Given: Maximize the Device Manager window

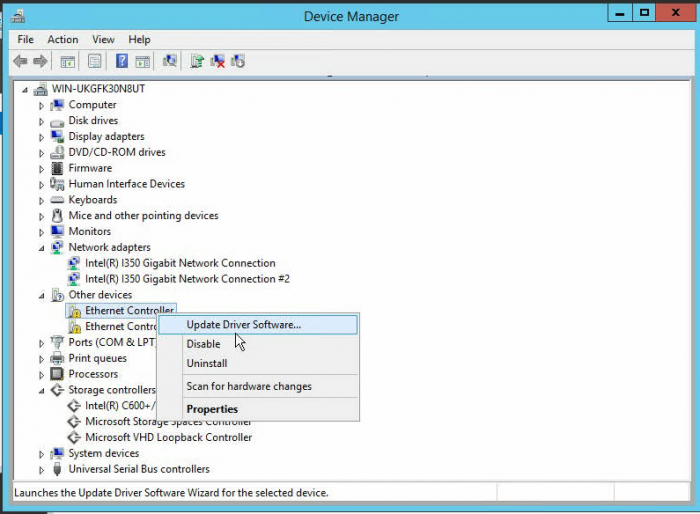Looking at the screenshot, I should pos(644,13).
